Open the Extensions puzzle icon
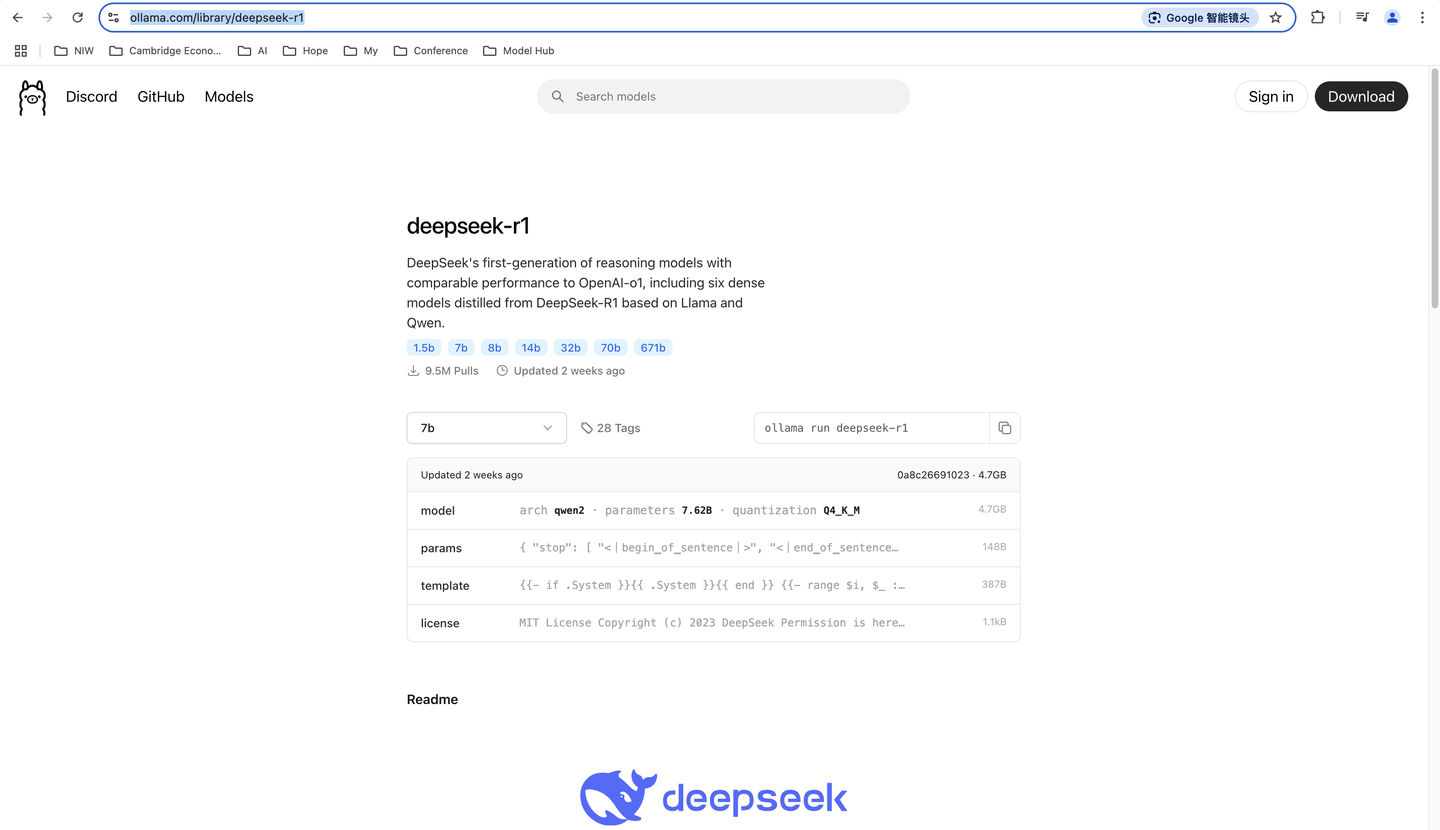Image resolution: width=1440 pixels, height=830 pixels. [x=1318, y=18]
